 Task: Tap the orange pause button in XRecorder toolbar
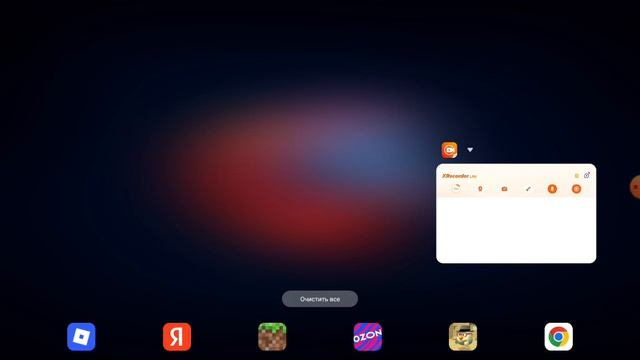(552, 189)
